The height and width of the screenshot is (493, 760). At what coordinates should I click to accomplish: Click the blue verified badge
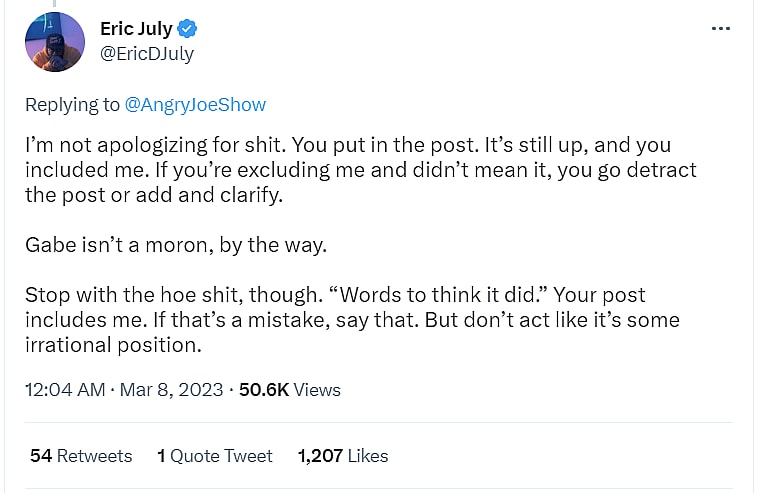pyautogui.click(x=188, y=29)
